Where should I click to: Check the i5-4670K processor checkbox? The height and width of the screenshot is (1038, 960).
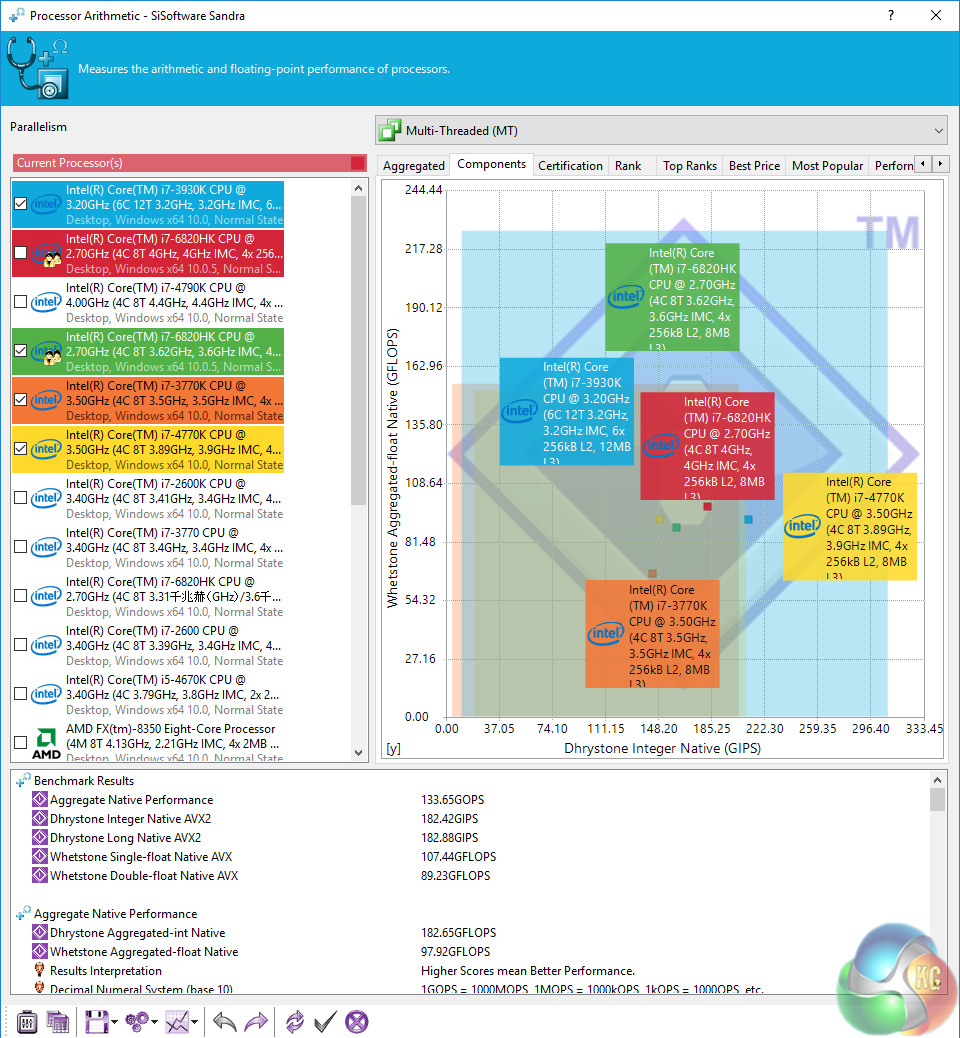21,694
